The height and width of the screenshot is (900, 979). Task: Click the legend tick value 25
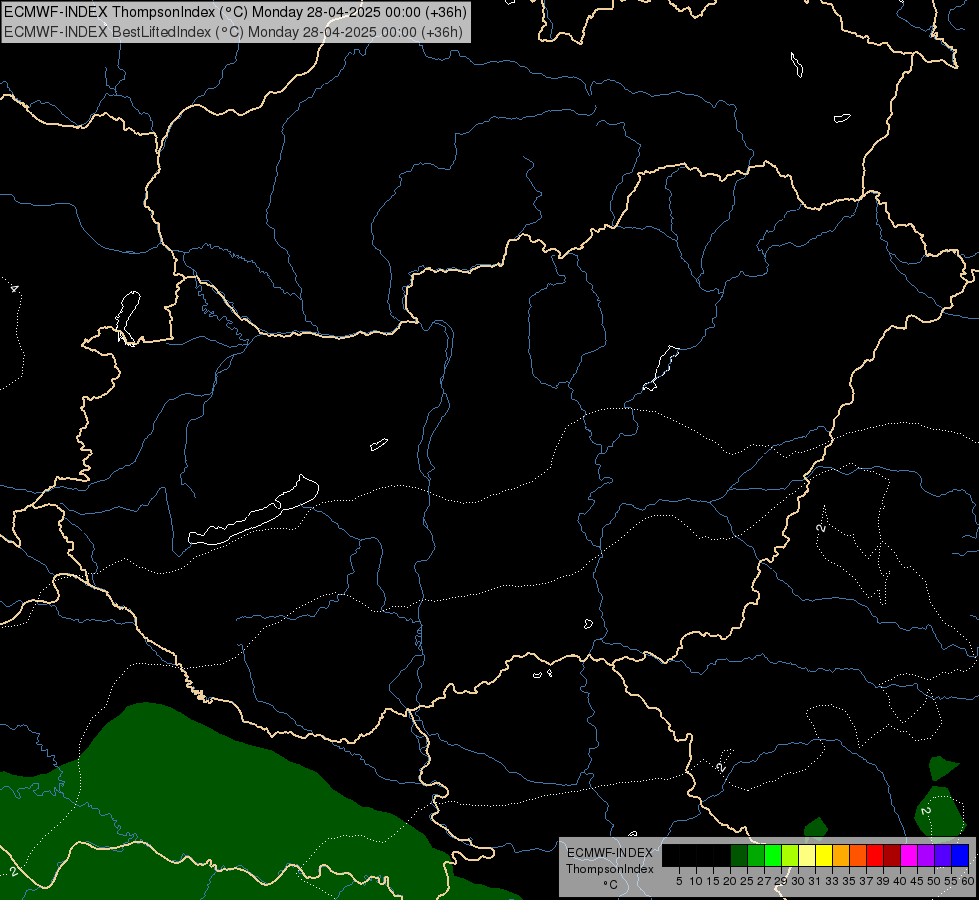pyautogui.click(x=747, y=881)
